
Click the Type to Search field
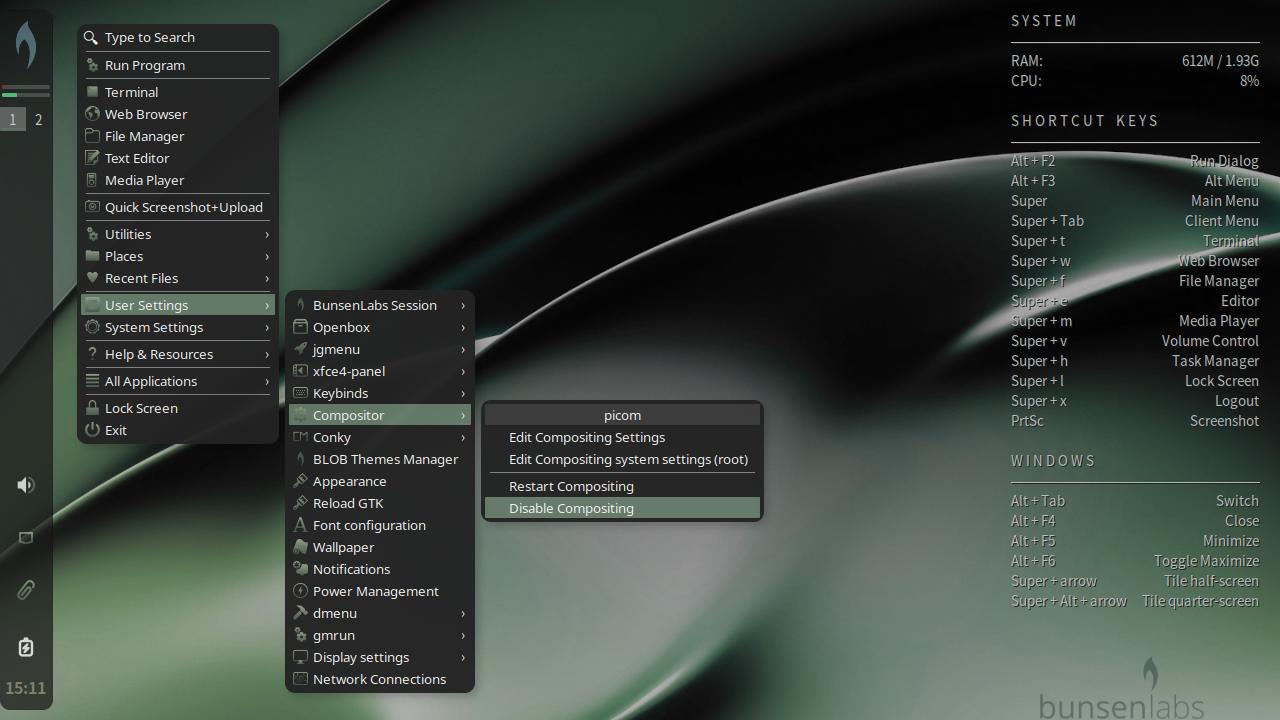tap(150, 37)
